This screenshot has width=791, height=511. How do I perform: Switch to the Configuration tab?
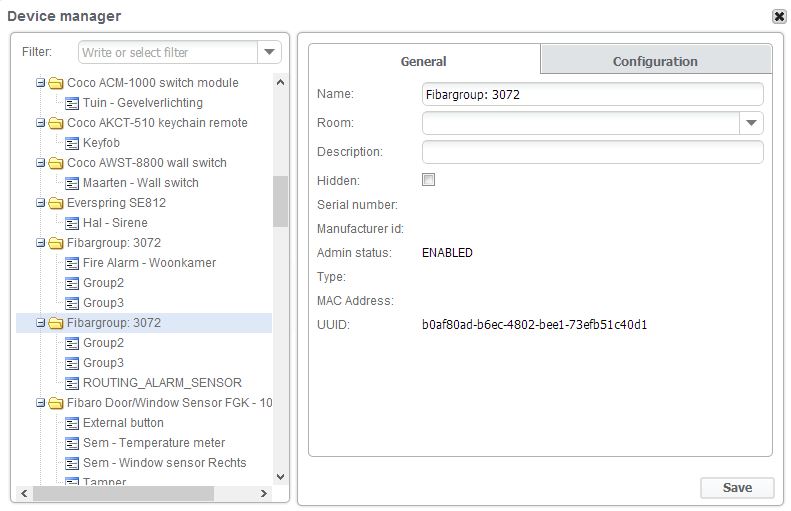(x=655, y=61)
